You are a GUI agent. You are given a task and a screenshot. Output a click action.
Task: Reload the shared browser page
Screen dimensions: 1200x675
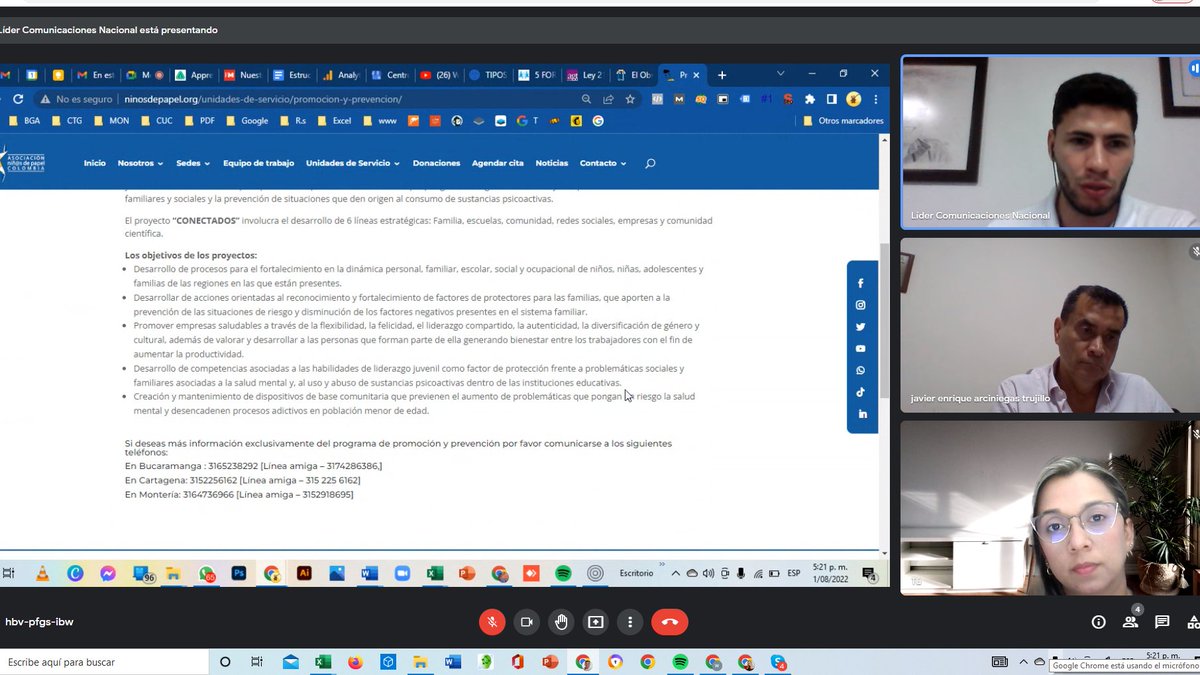18,99
